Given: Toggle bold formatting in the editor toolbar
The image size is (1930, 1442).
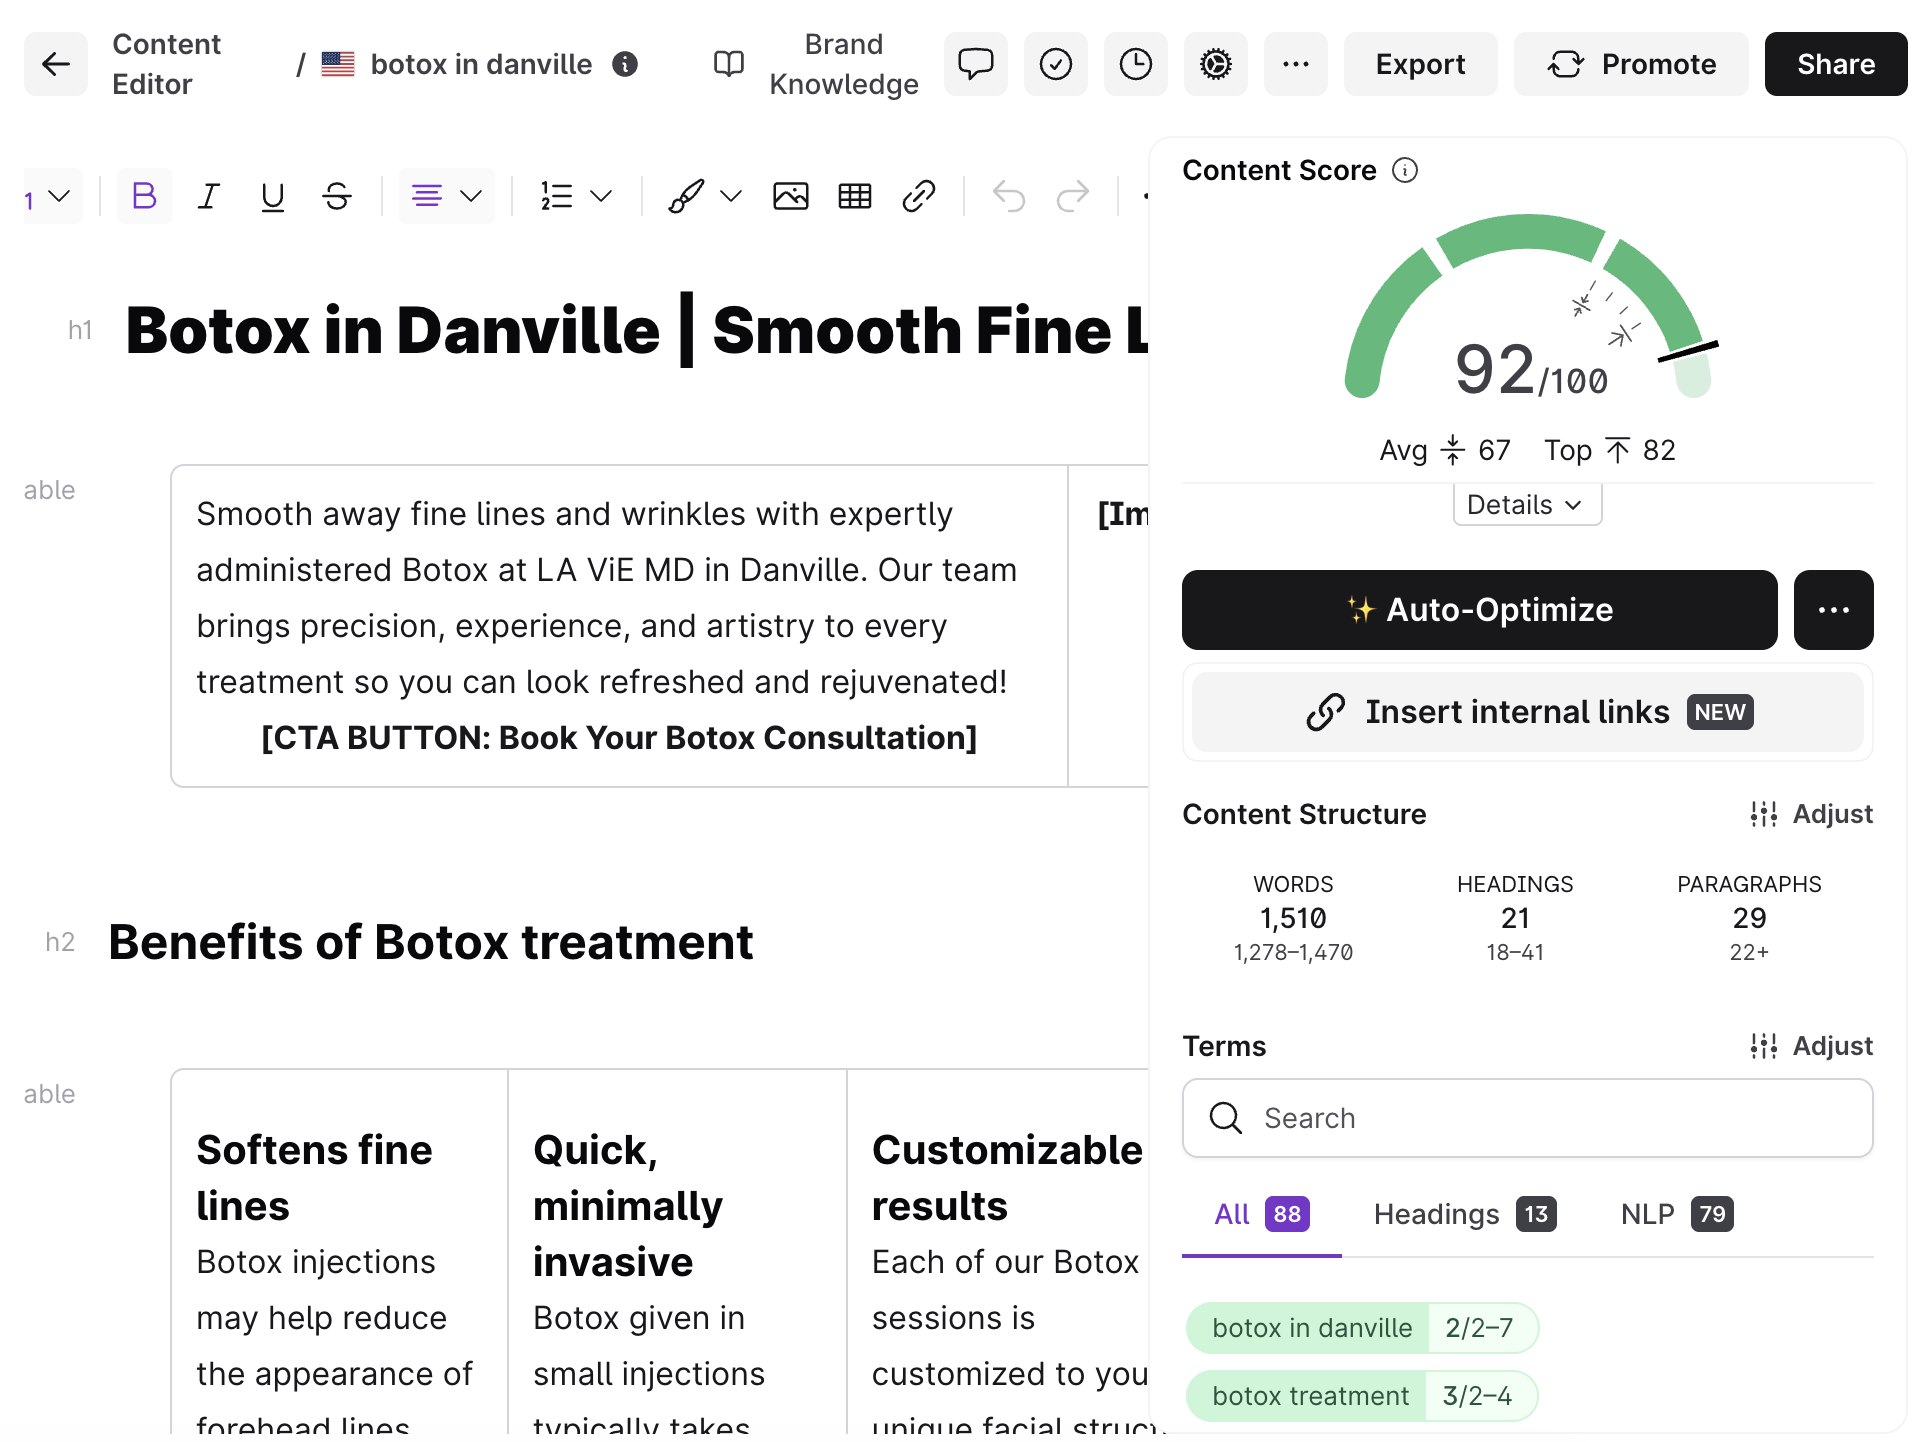Looking at the screenshot, I should [x=143, y=196].
